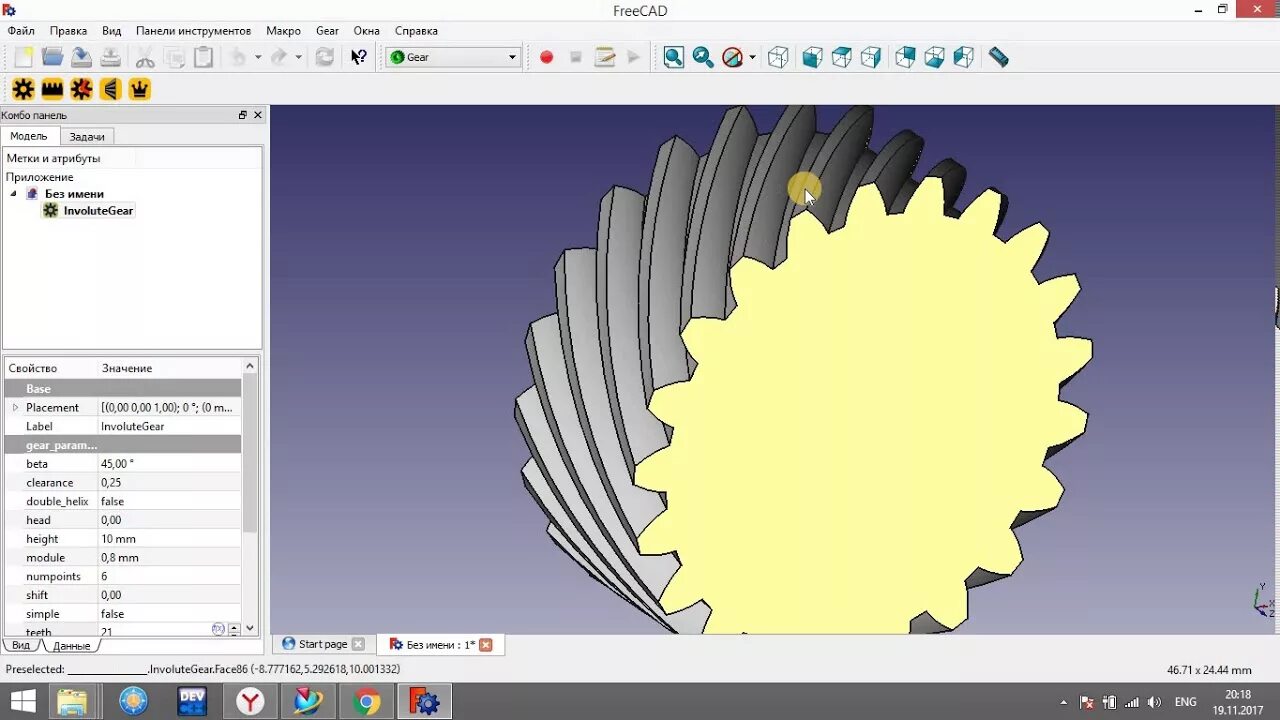Viewport: 1280px width, 720px height.
Task: Close the Комбо панель
Action: tap(257, 115)
